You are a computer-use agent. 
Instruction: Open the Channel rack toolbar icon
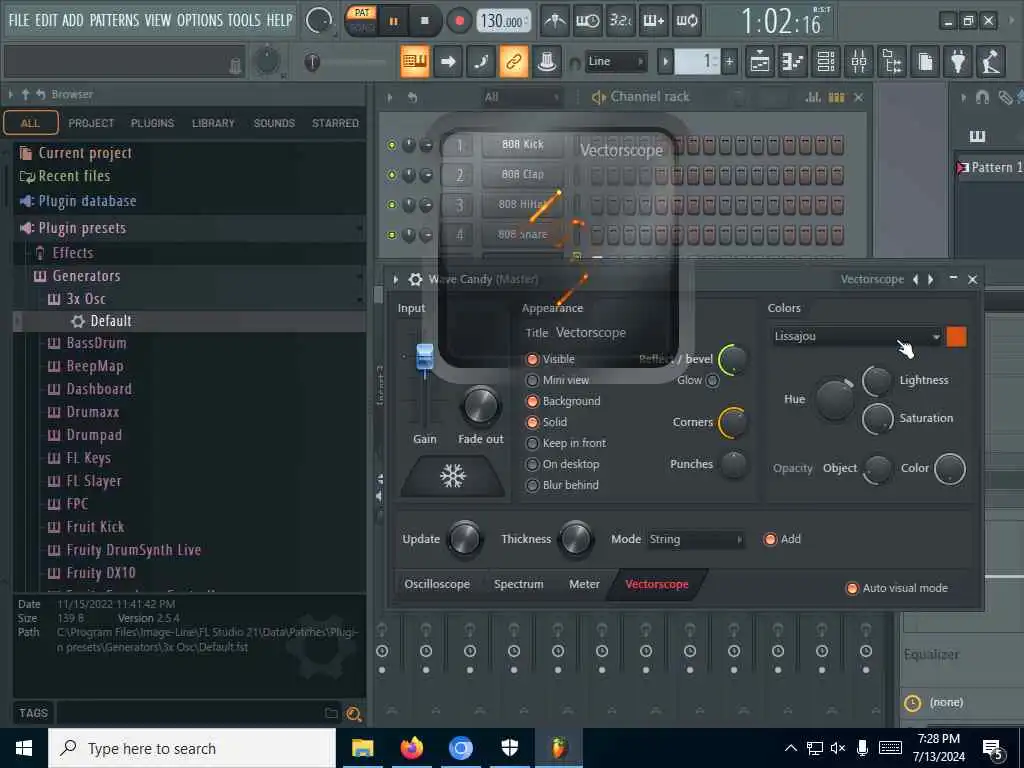(x=826, y=62)
